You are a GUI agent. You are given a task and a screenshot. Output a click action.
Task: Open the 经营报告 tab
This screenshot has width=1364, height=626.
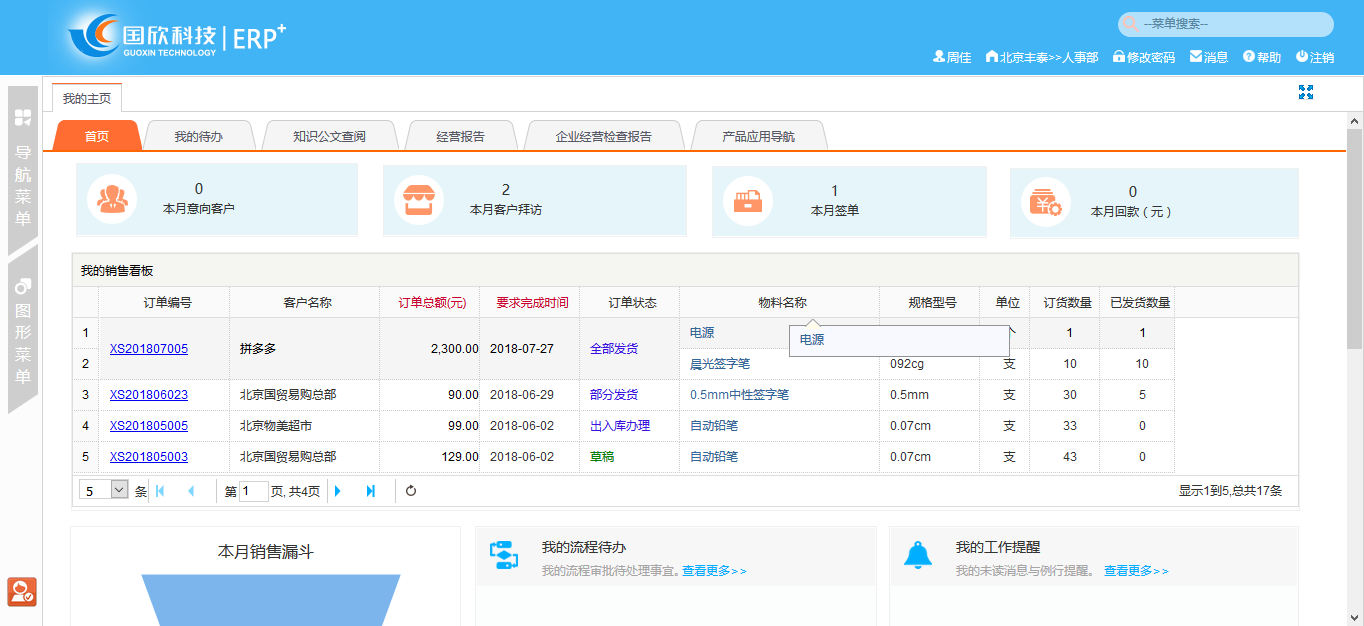pos(461,136)
